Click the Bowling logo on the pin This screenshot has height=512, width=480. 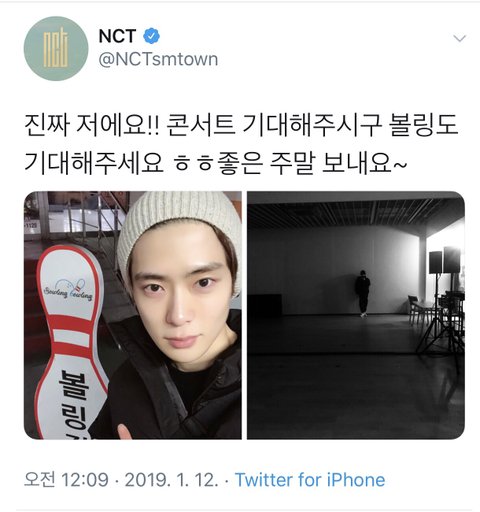point(68,289)
